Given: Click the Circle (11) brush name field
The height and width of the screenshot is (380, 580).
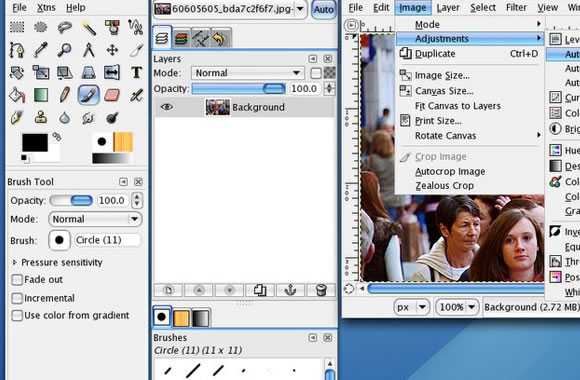Looking at the screenshot, I should point(108,240).
